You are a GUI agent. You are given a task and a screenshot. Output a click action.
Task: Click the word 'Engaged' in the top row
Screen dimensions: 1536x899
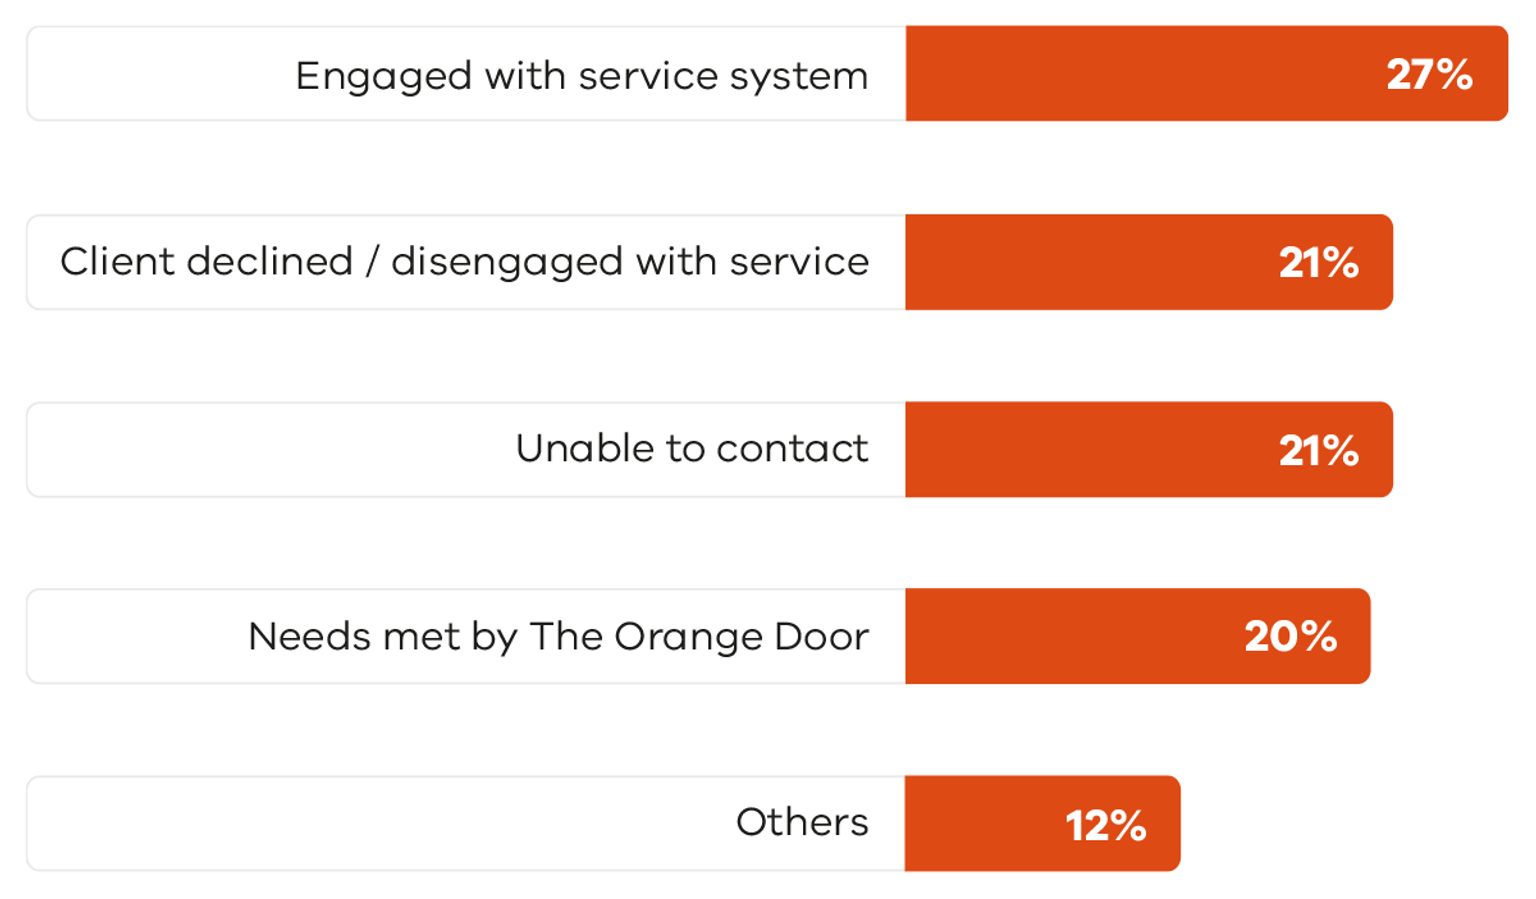click(x=383, y=77)
